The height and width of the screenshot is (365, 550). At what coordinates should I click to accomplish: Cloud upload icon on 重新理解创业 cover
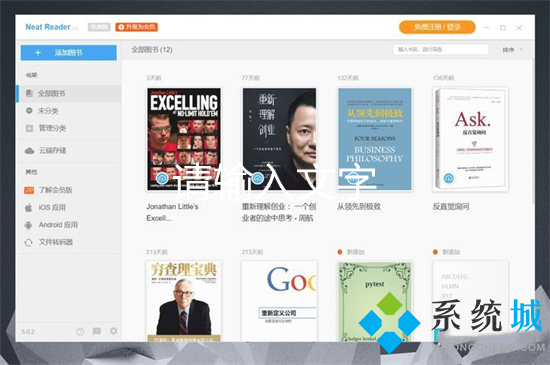257,178
